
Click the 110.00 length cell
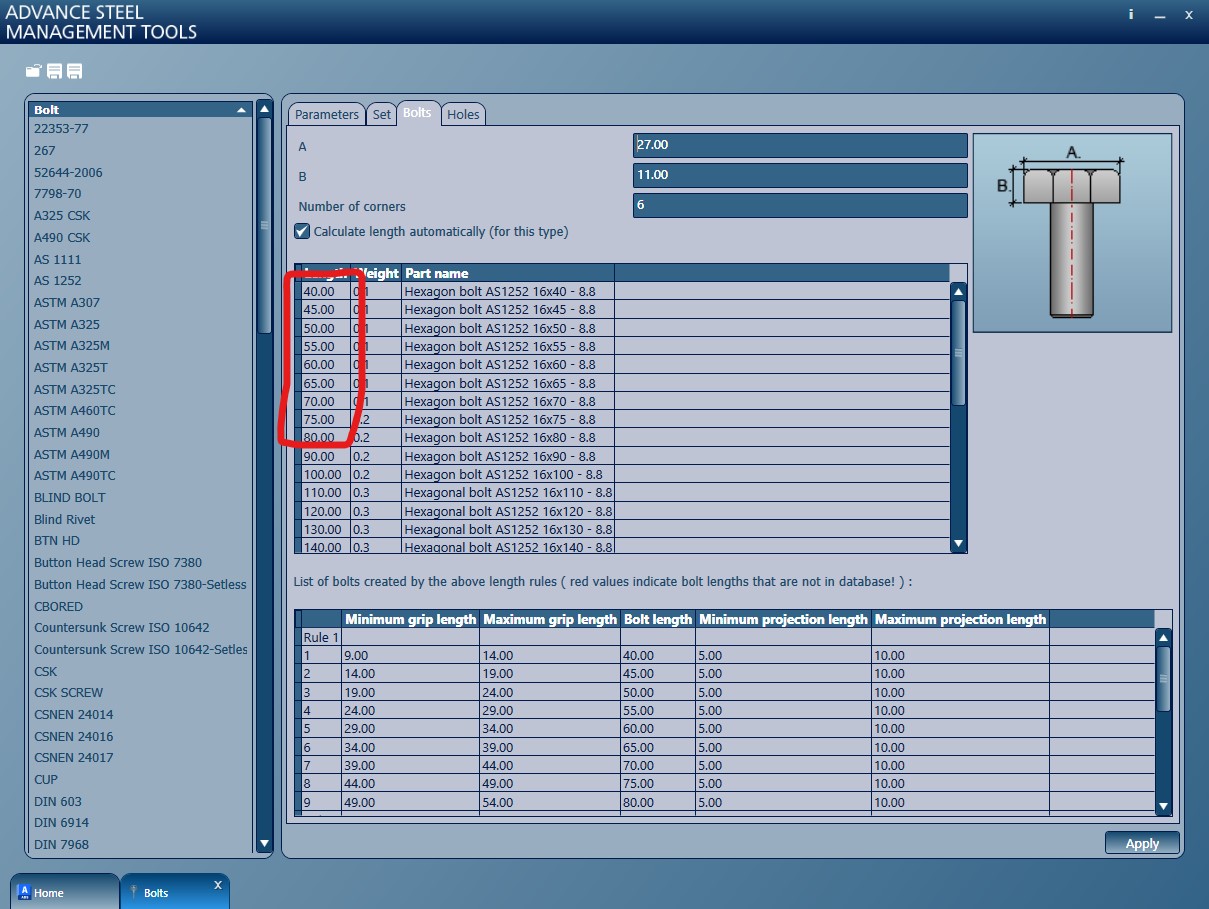pyautogui.click(x=325, y=493)
